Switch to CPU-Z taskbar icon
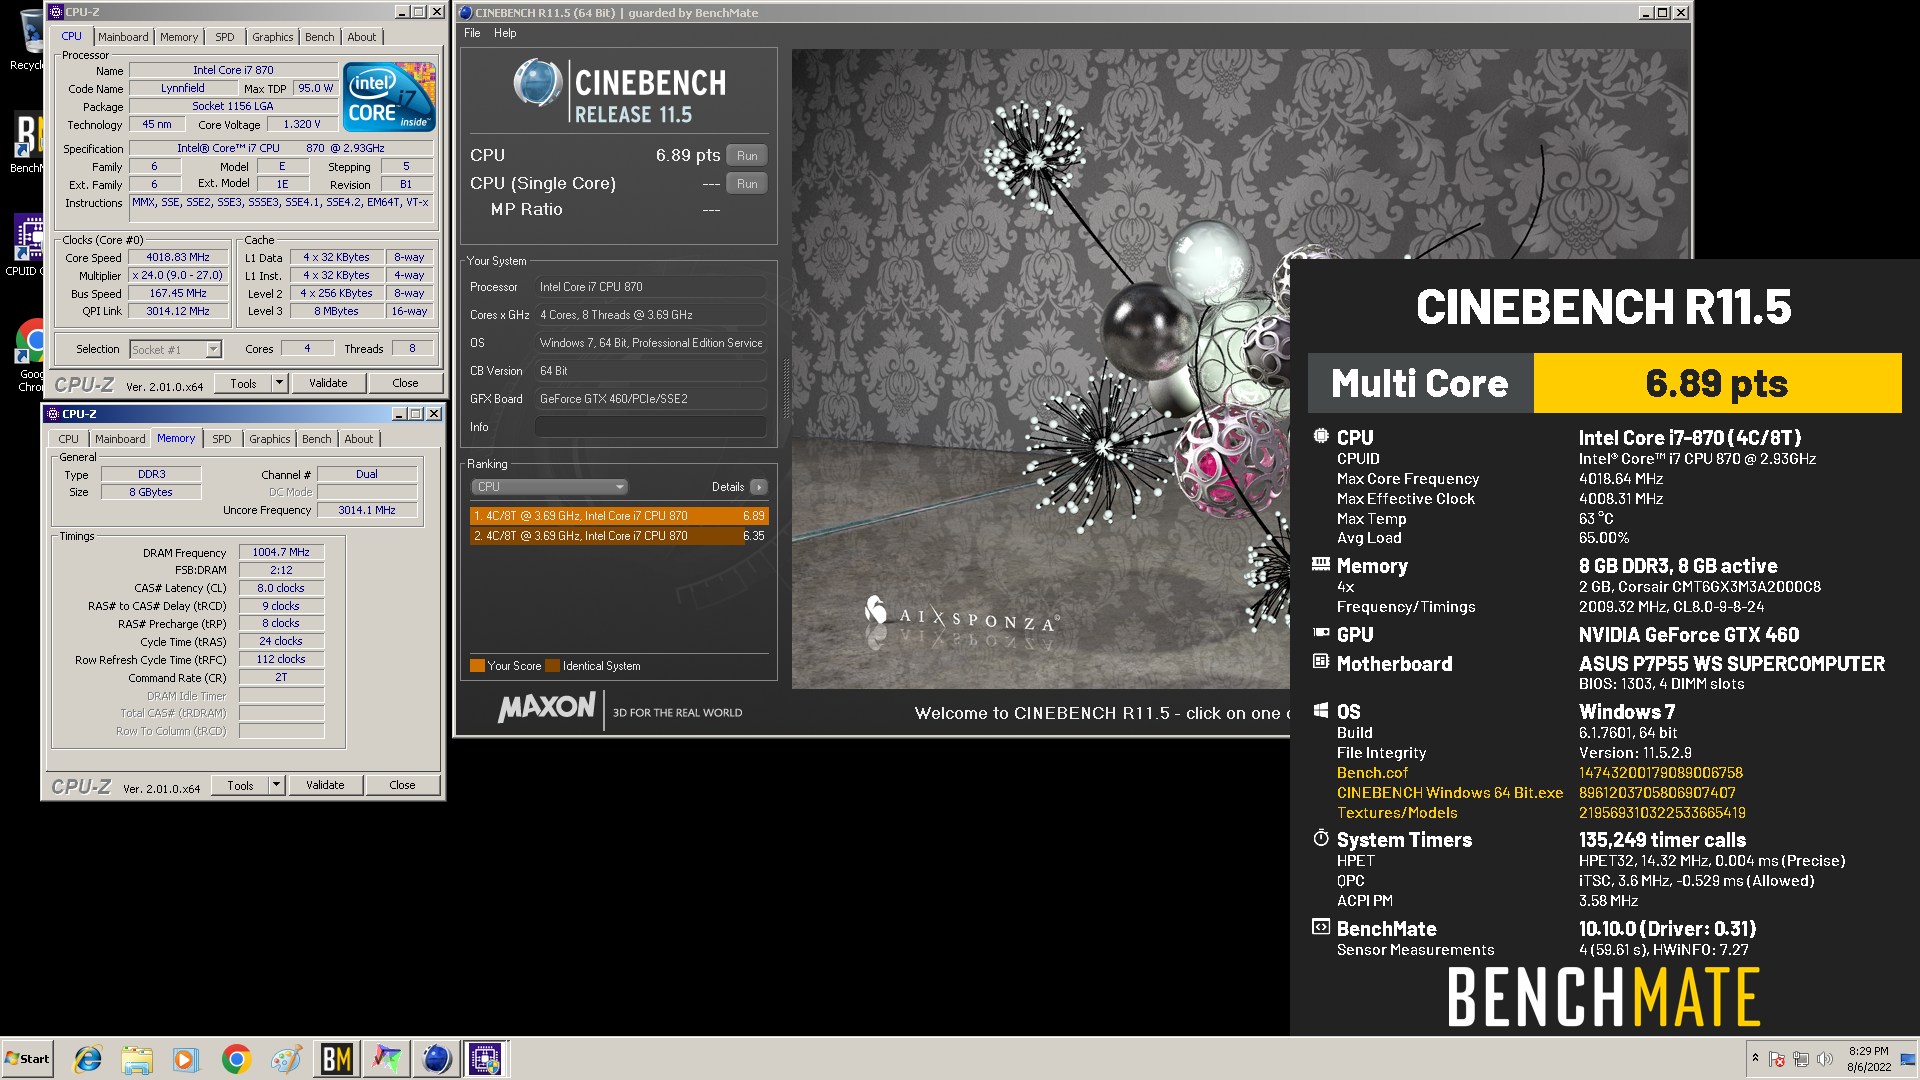The image size is (1920, 1080). click(486, 1059)
